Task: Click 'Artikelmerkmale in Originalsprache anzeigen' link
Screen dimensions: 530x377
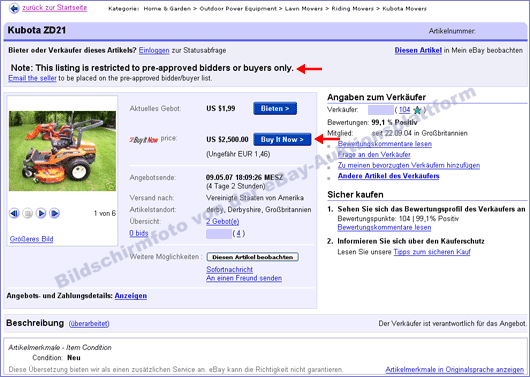Action: tap(455, 369)
